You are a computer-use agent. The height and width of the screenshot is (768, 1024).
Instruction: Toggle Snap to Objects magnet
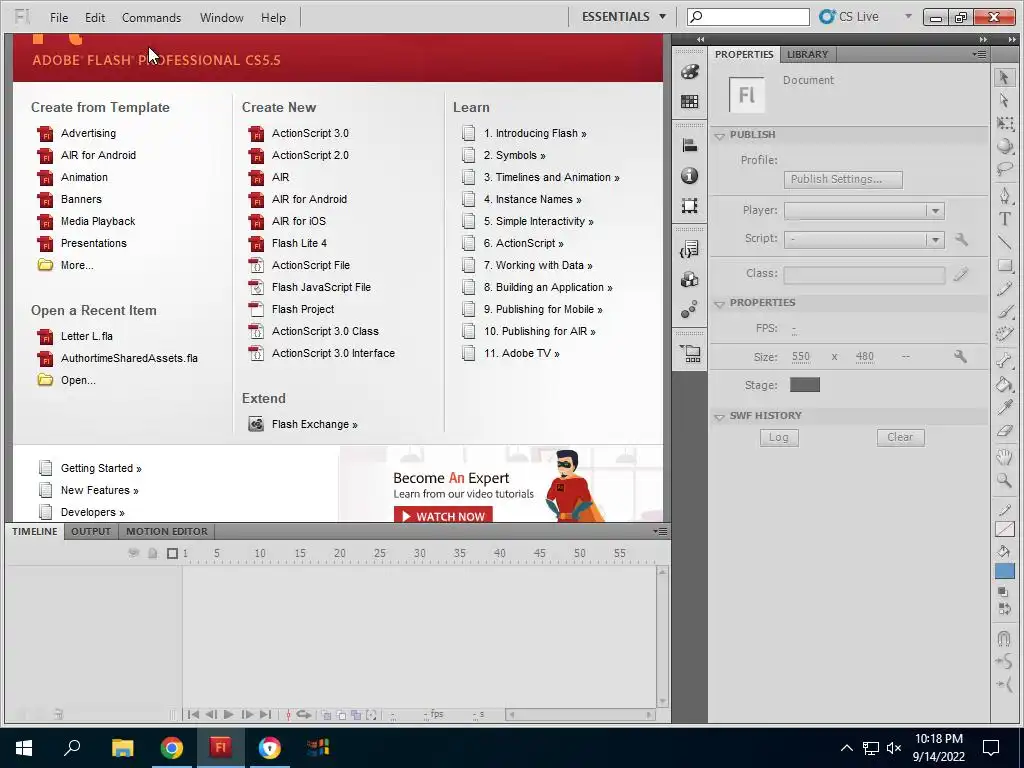[1004, 638]
